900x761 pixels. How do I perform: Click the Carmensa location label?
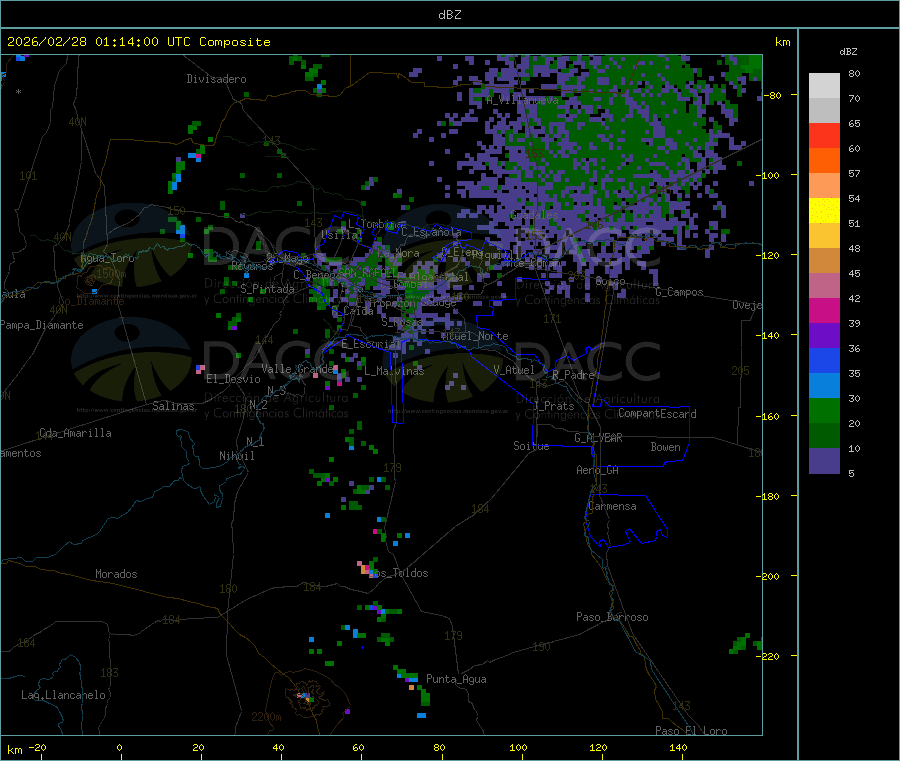[612, 506]
